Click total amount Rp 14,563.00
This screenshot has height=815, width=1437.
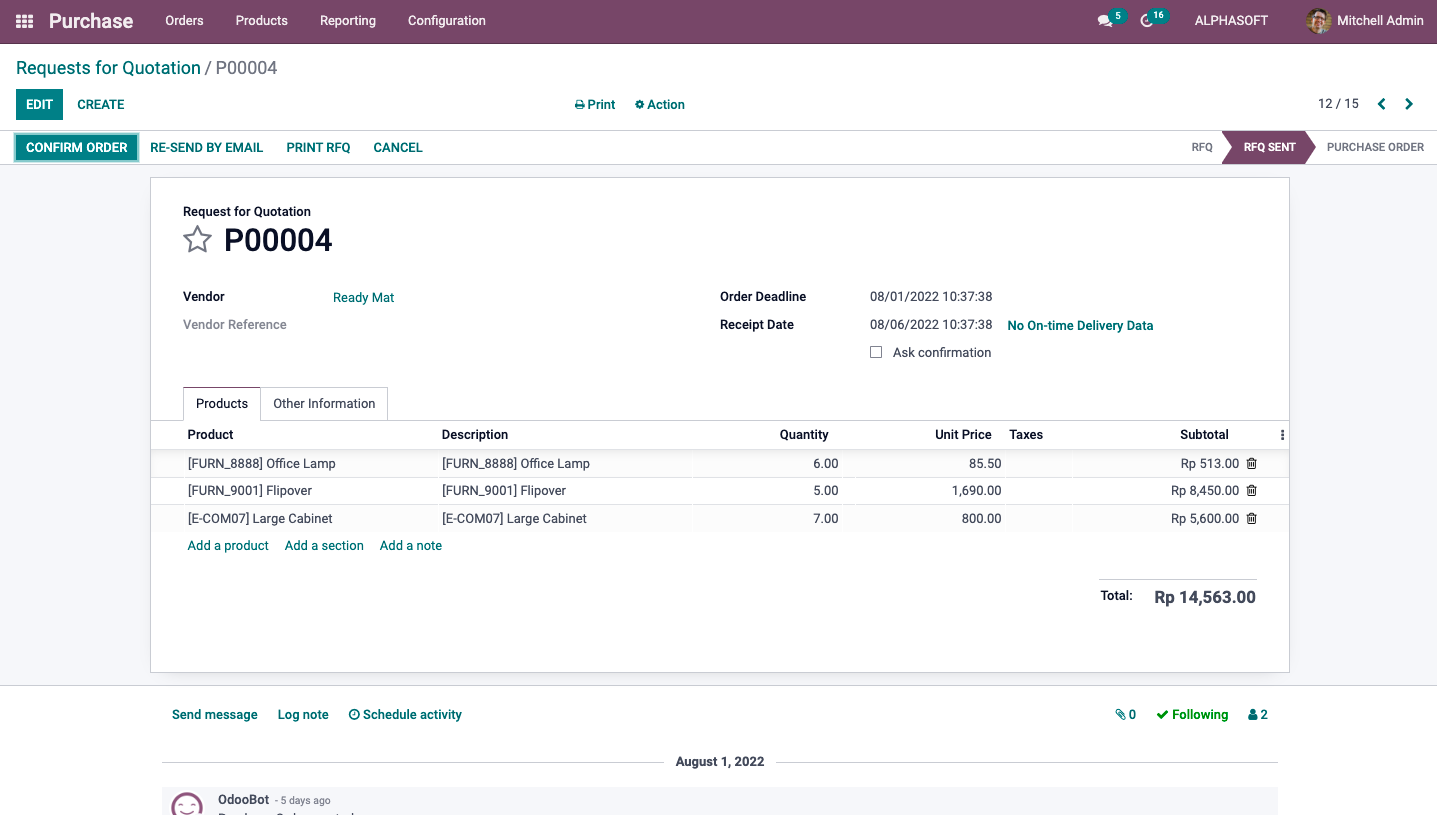(1205, 597)
